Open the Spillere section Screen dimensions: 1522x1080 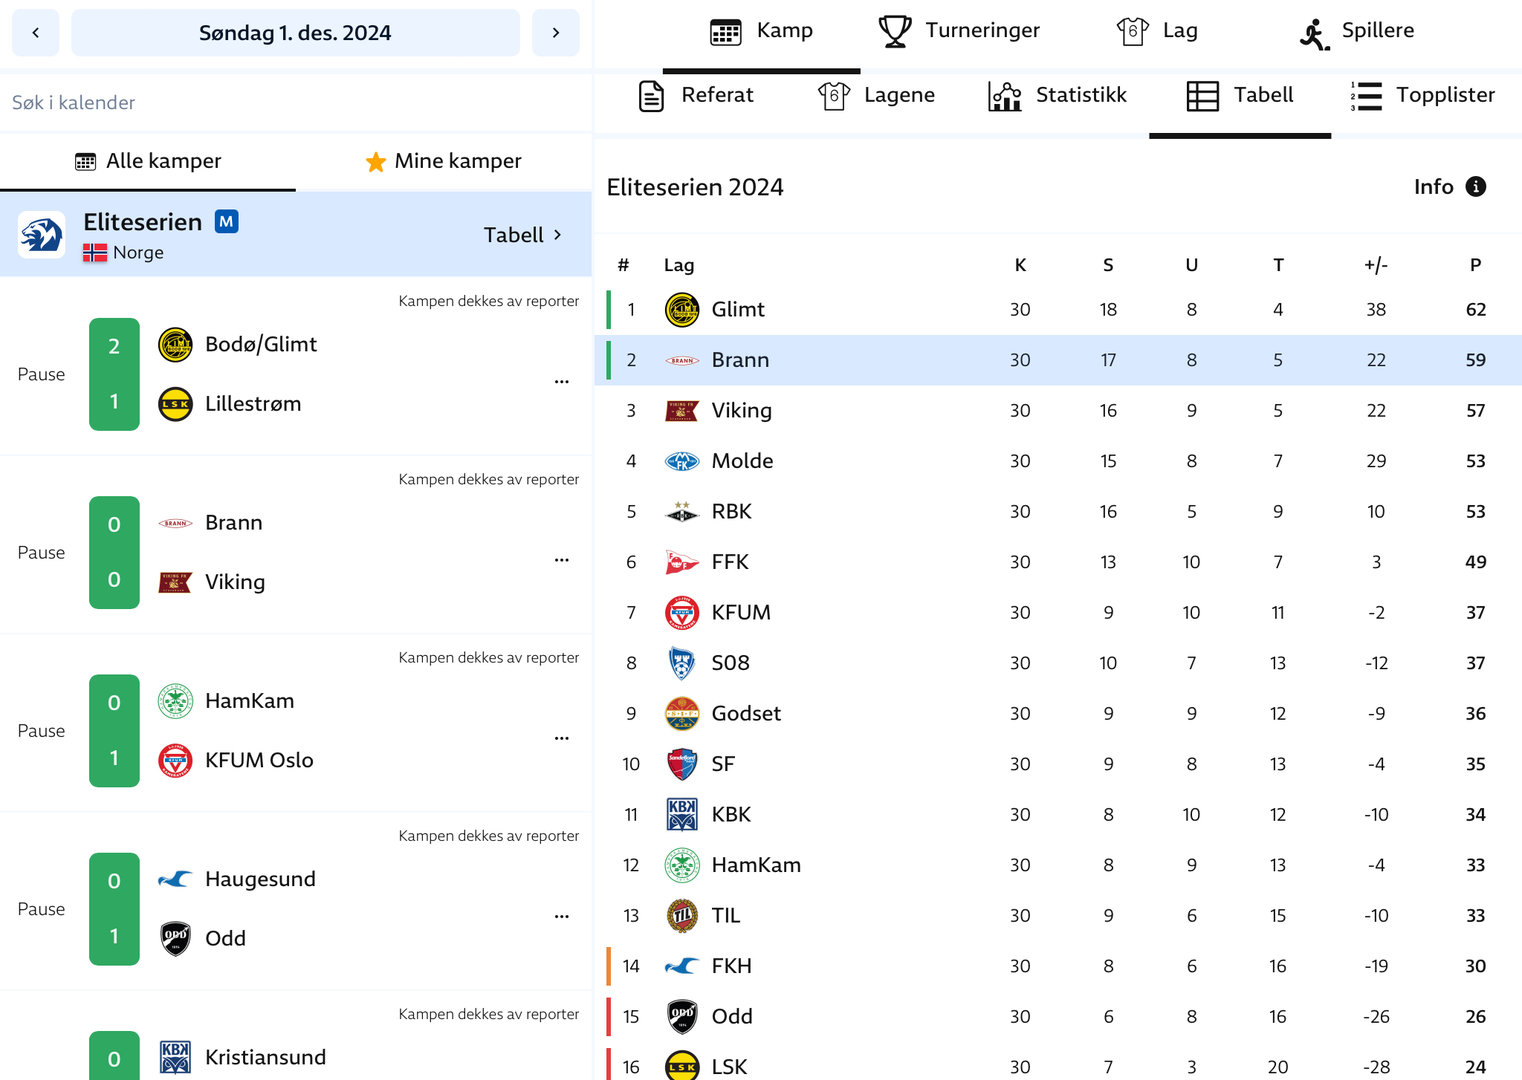pyautogui.click(x=1356, y=31)
